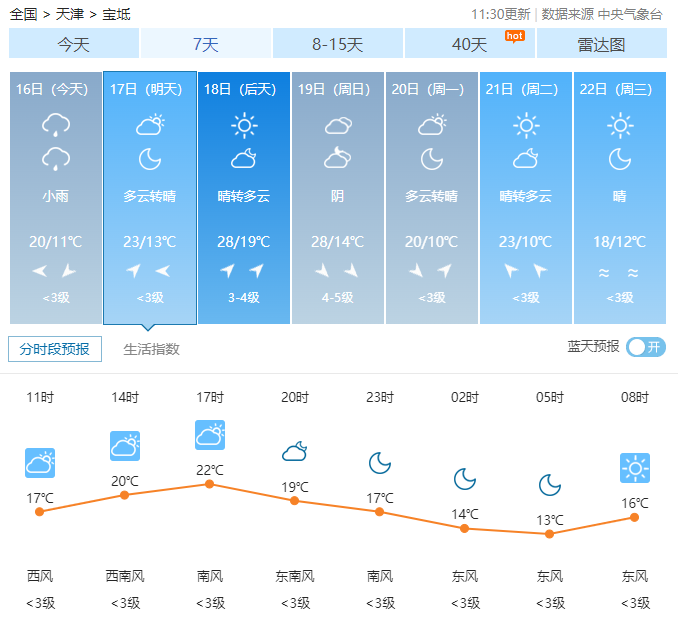Click the moon night icon for 20日
The width and height of the screenshot is (678, 631).
point(432,159)
